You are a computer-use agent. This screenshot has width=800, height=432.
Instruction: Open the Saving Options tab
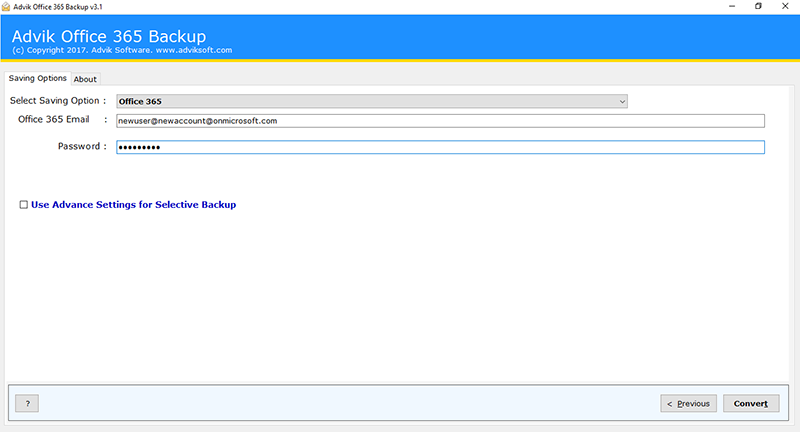point(38,78)
